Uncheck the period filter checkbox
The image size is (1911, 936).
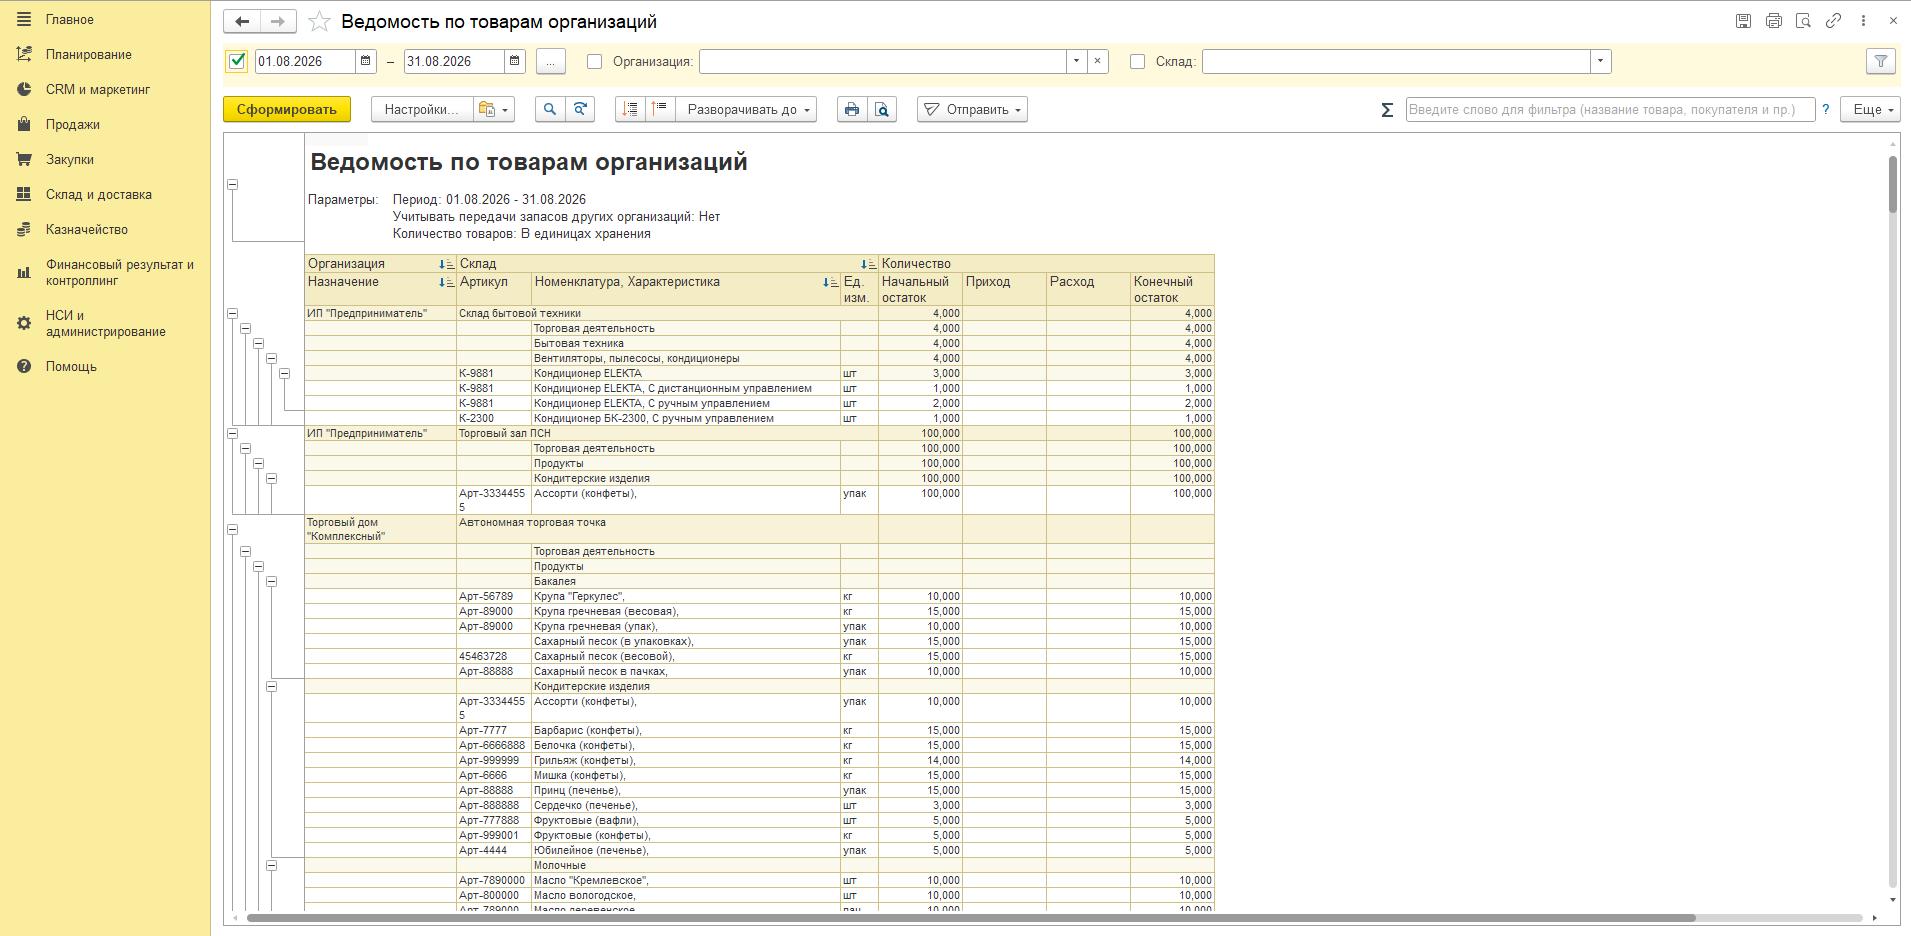point(237,61)
